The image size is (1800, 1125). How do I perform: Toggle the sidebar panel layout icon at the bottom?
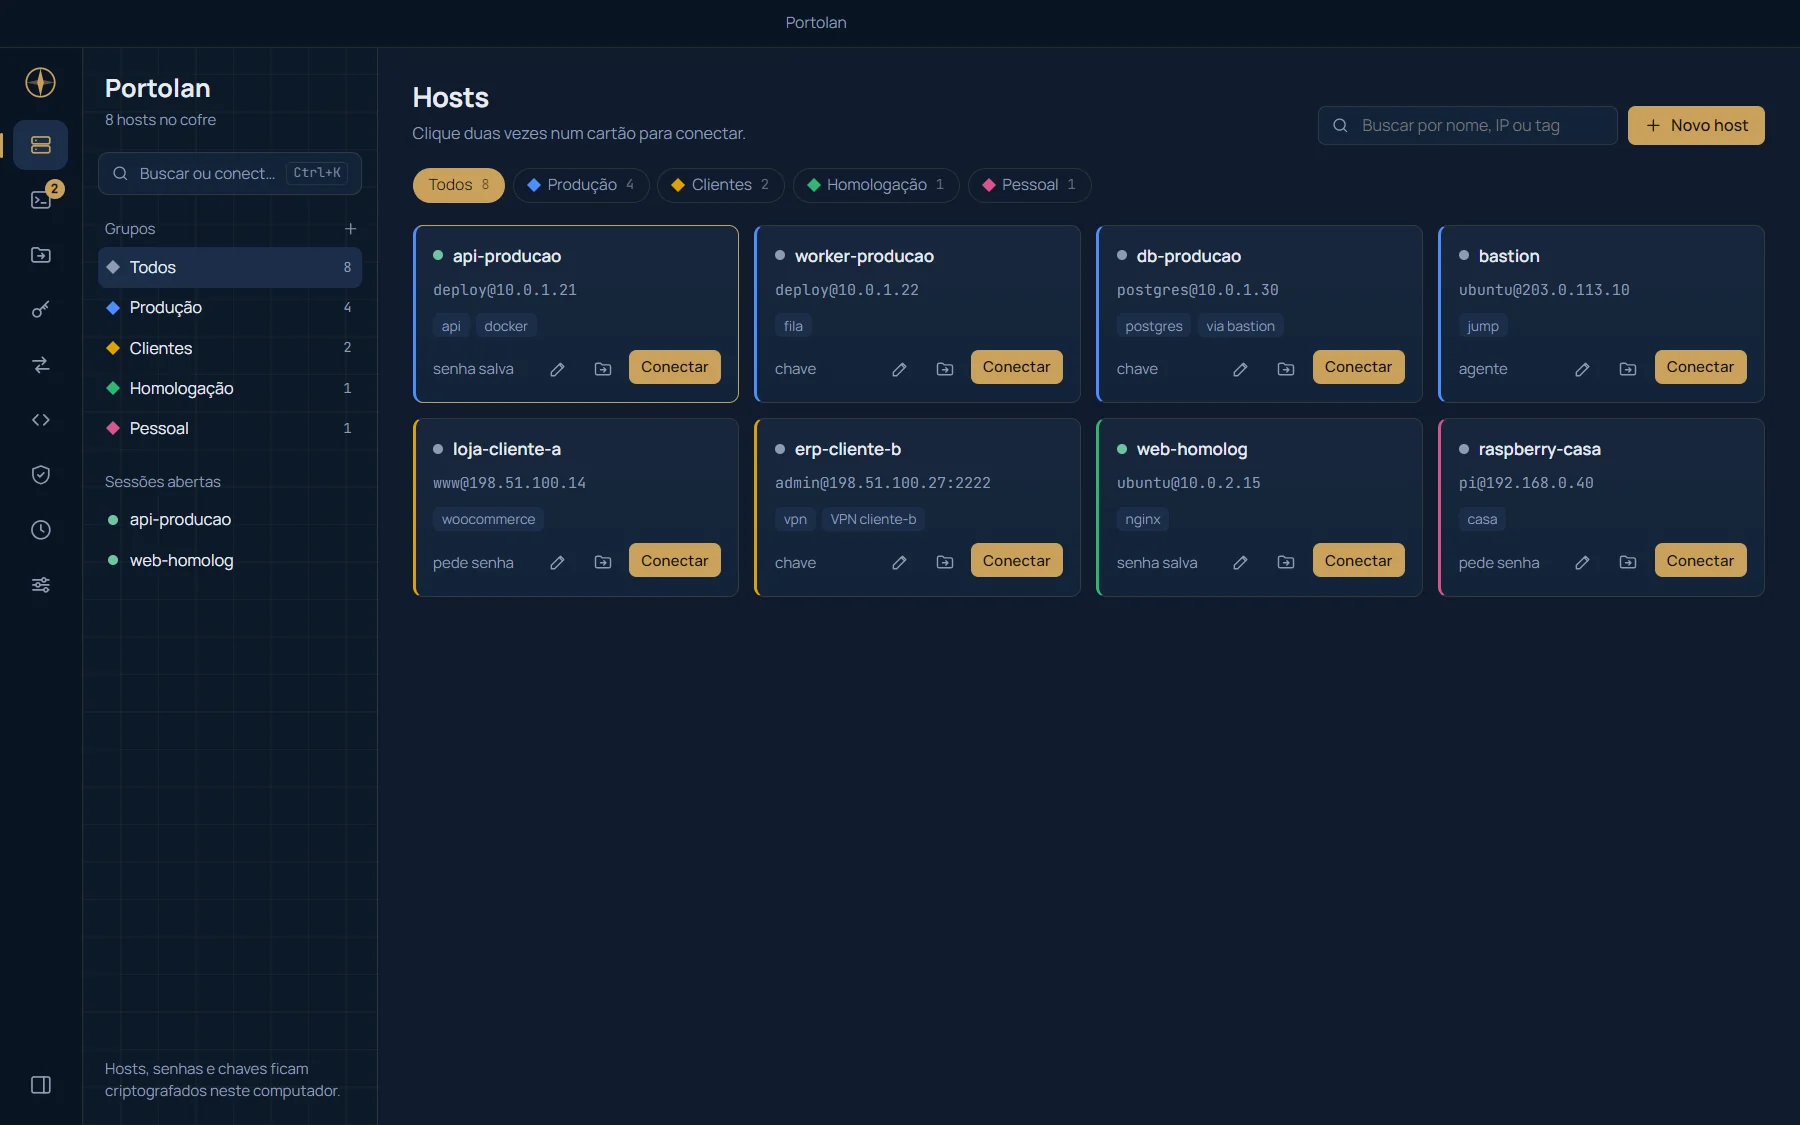[x=41, y=1085]
